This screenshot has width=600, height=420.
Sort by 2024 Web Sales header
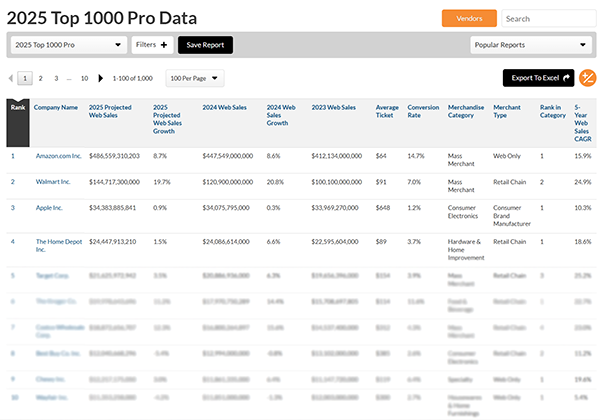tap(224, 107)
